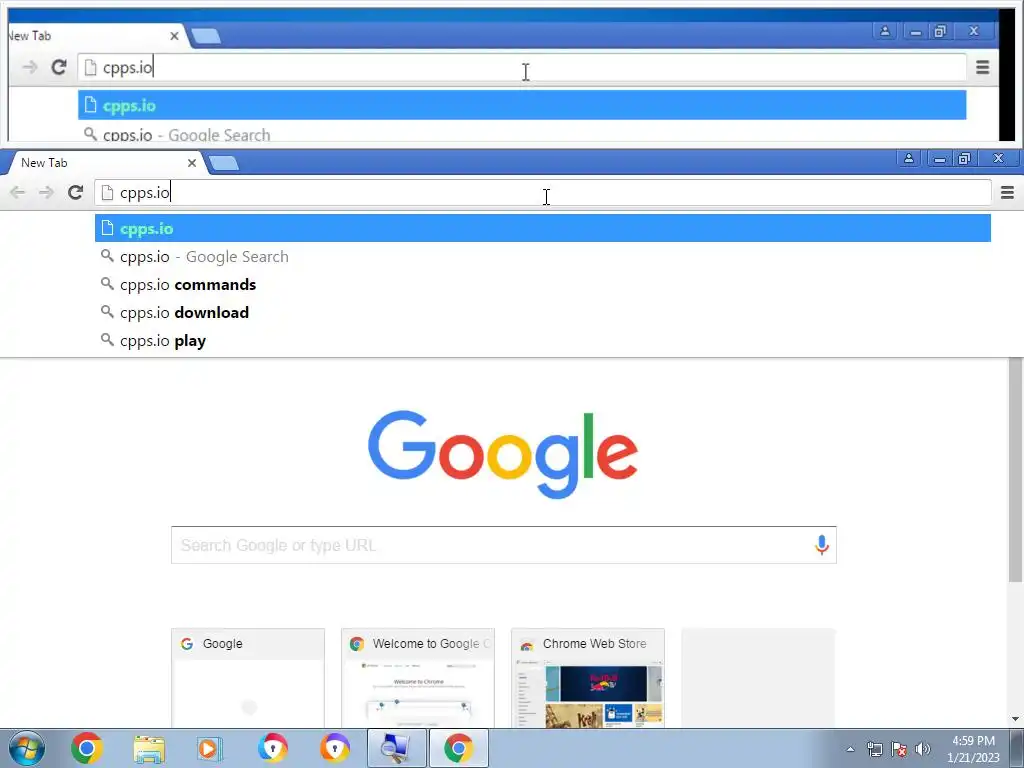1024x768 pixels.
Task: Click the Show Desktop strip at the end of the taskbar
Action: tap(1017, 748)
